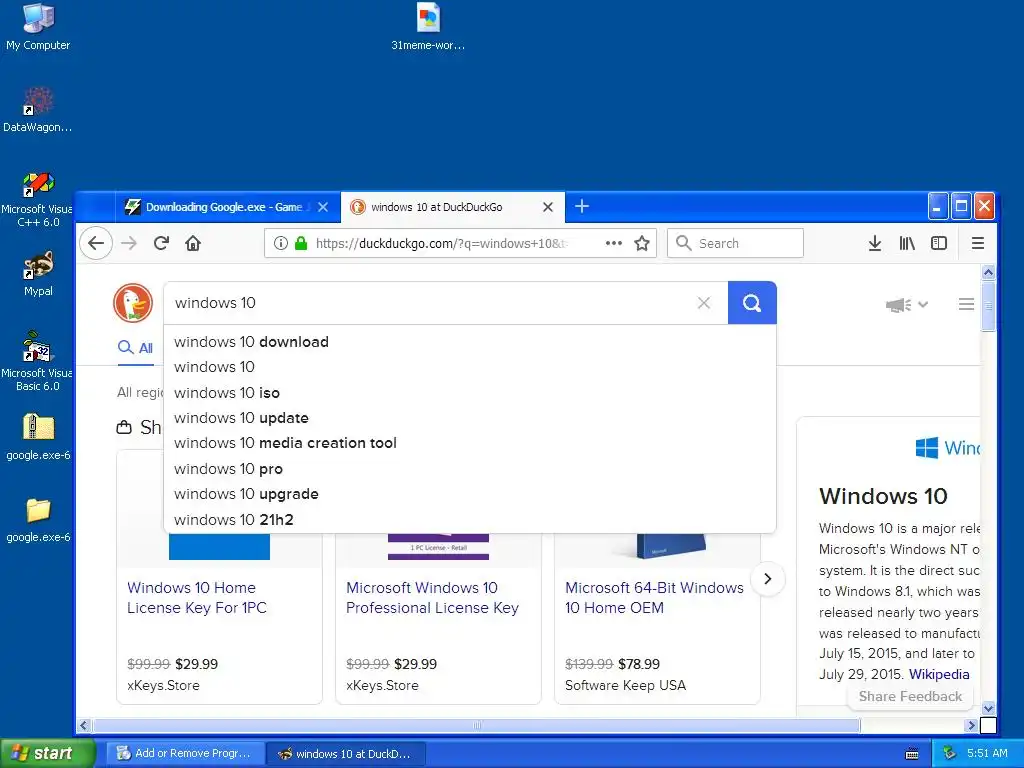
Task: Show next shopping results with arrow
Action: [x=768, y=579]
